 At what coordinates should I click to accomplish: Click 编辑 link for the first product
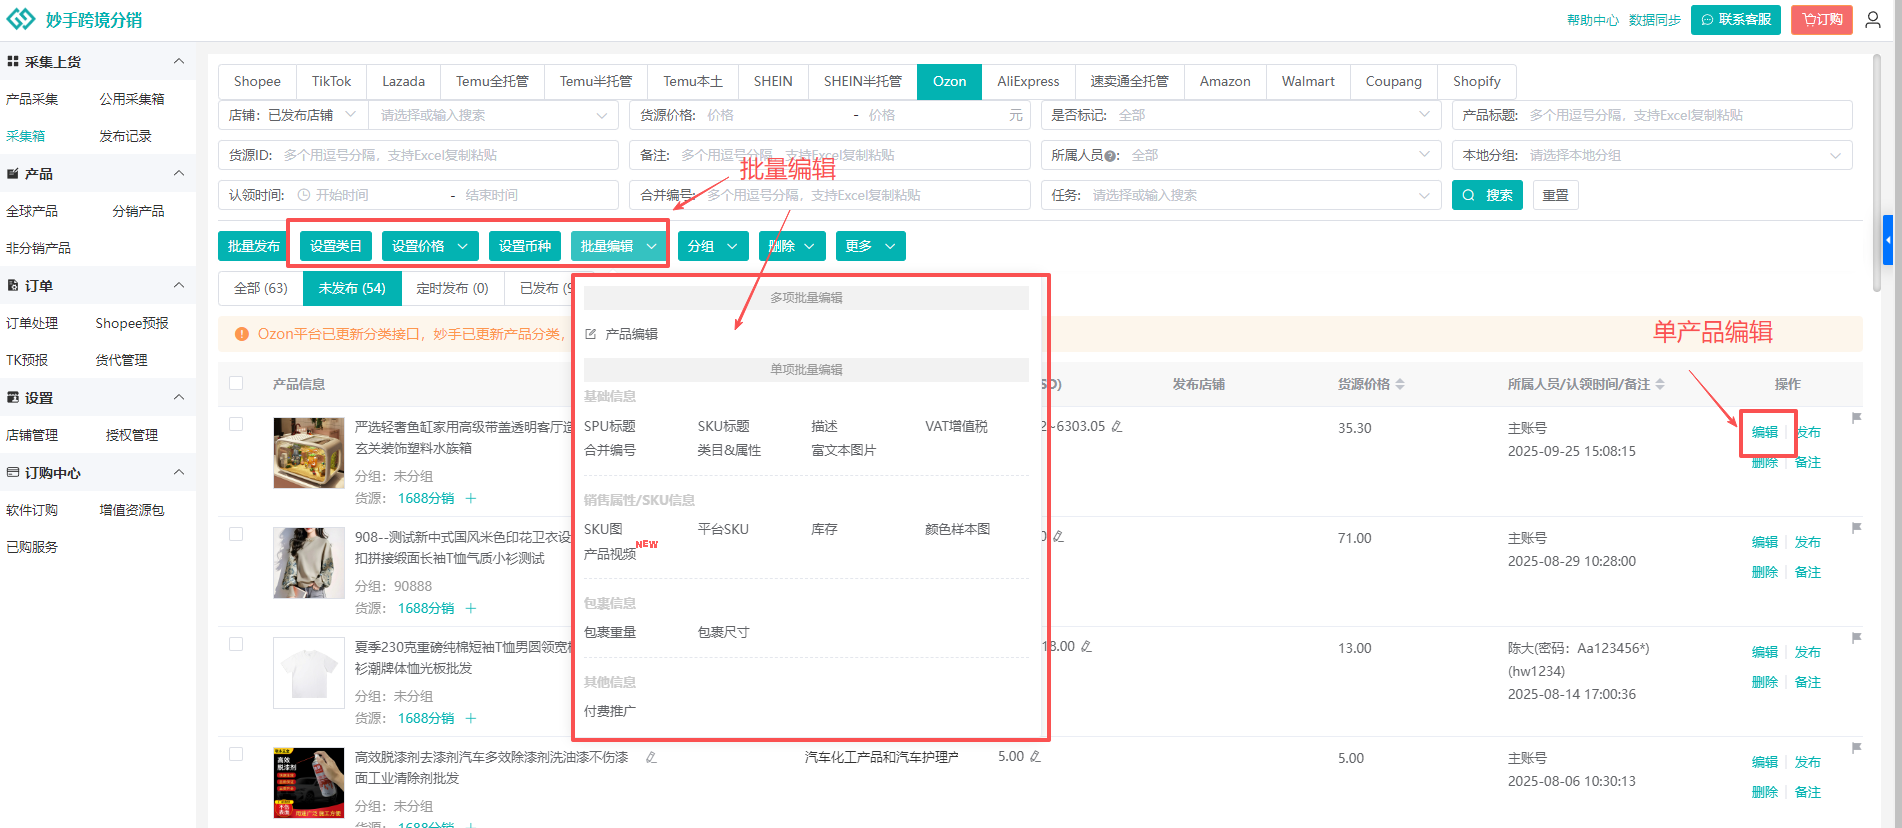(x=1764, y=432)
